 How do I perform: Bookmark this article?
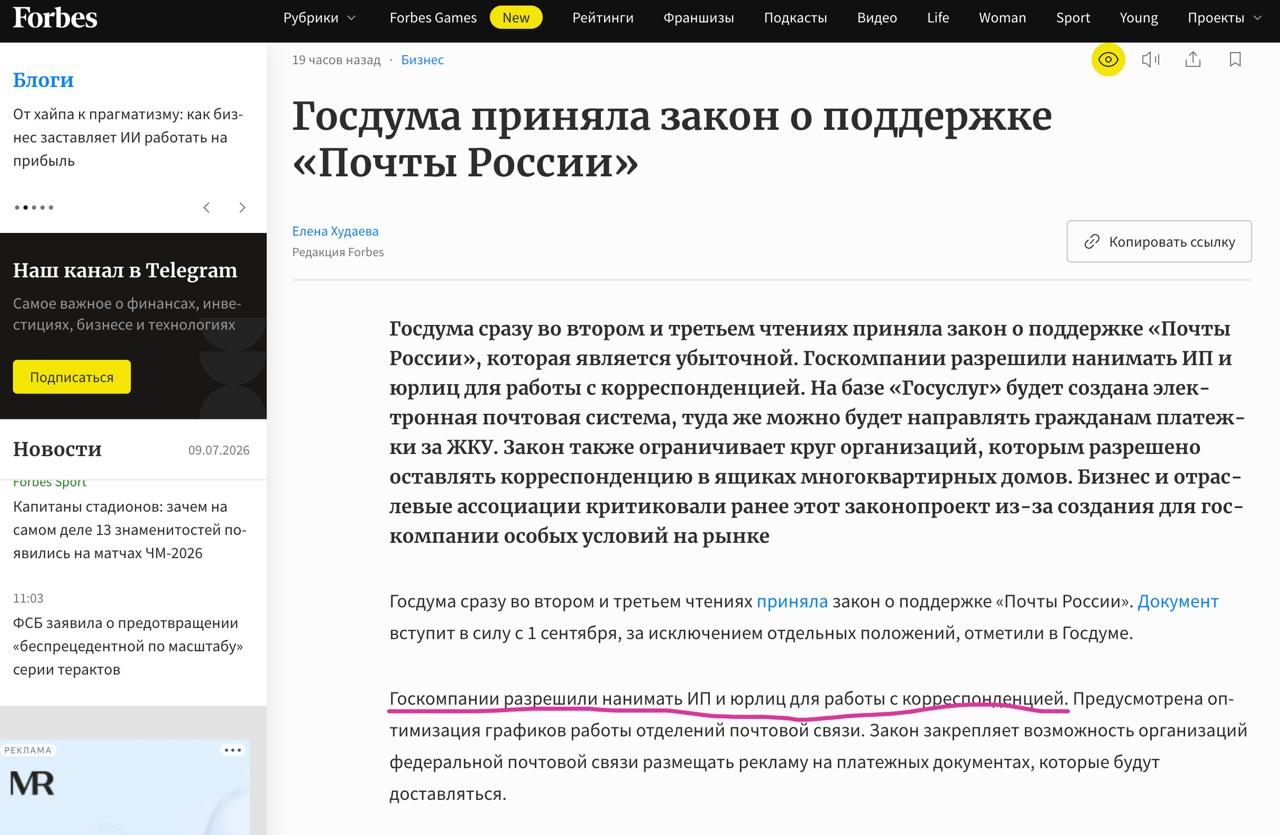[x=1235, y=60]
